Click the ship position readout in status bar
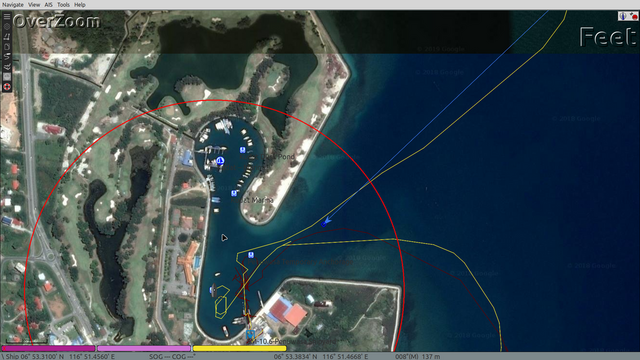This screenshot has width=640, height=360. click(x=59, y=356)
